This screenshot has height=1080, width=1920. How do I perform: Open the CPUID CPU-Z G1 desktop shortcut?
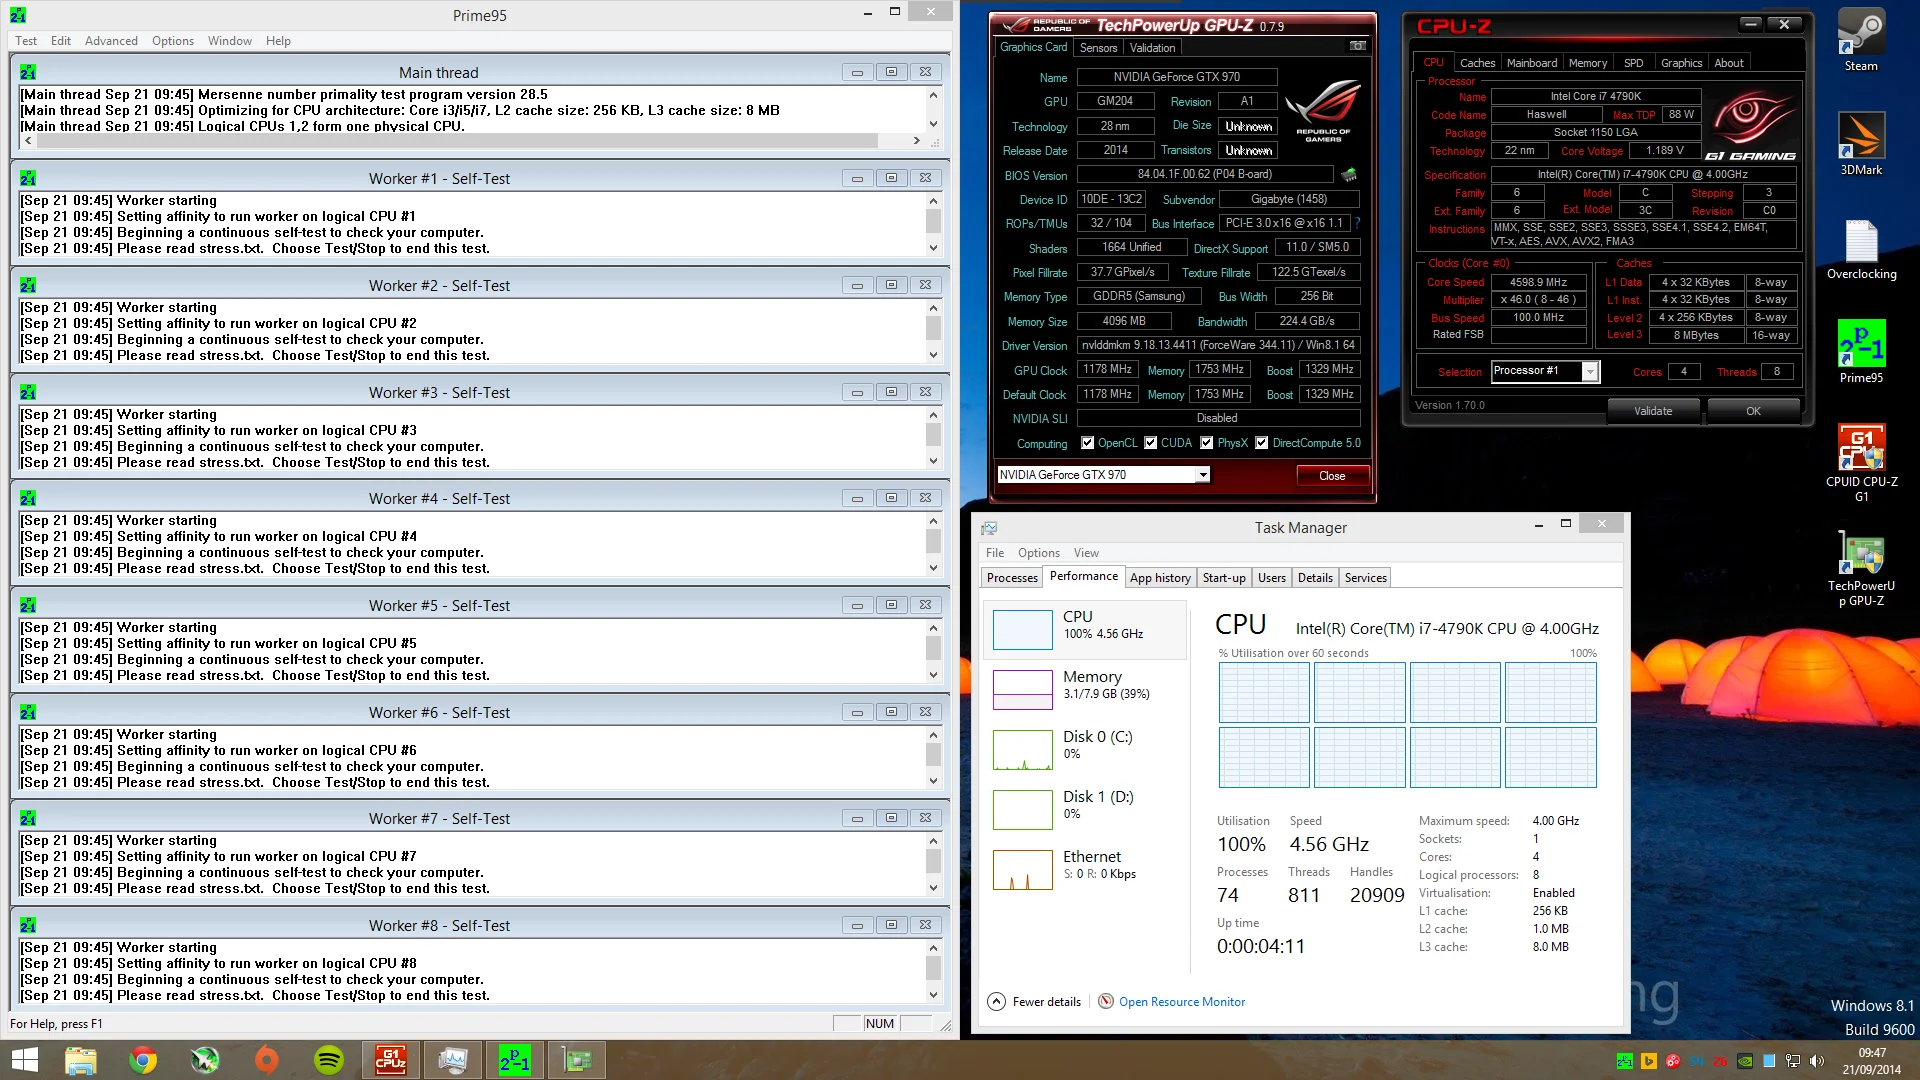(1861, 462)
